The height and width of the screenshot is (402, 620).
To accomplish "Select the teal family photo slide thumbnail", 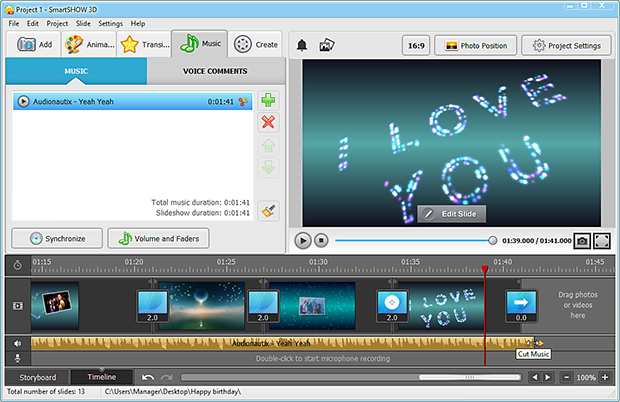I will tap(312, 306).
